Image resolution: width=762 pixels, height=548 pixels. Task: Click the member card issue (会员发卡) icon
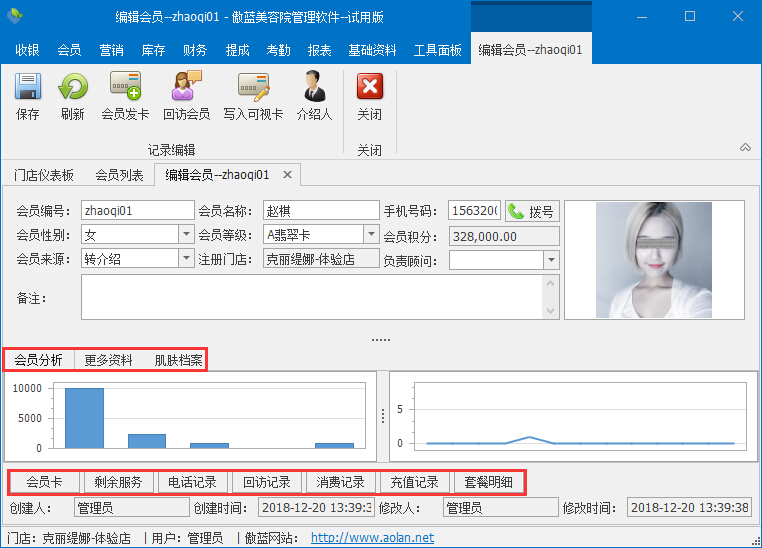(x=125, y=88)
